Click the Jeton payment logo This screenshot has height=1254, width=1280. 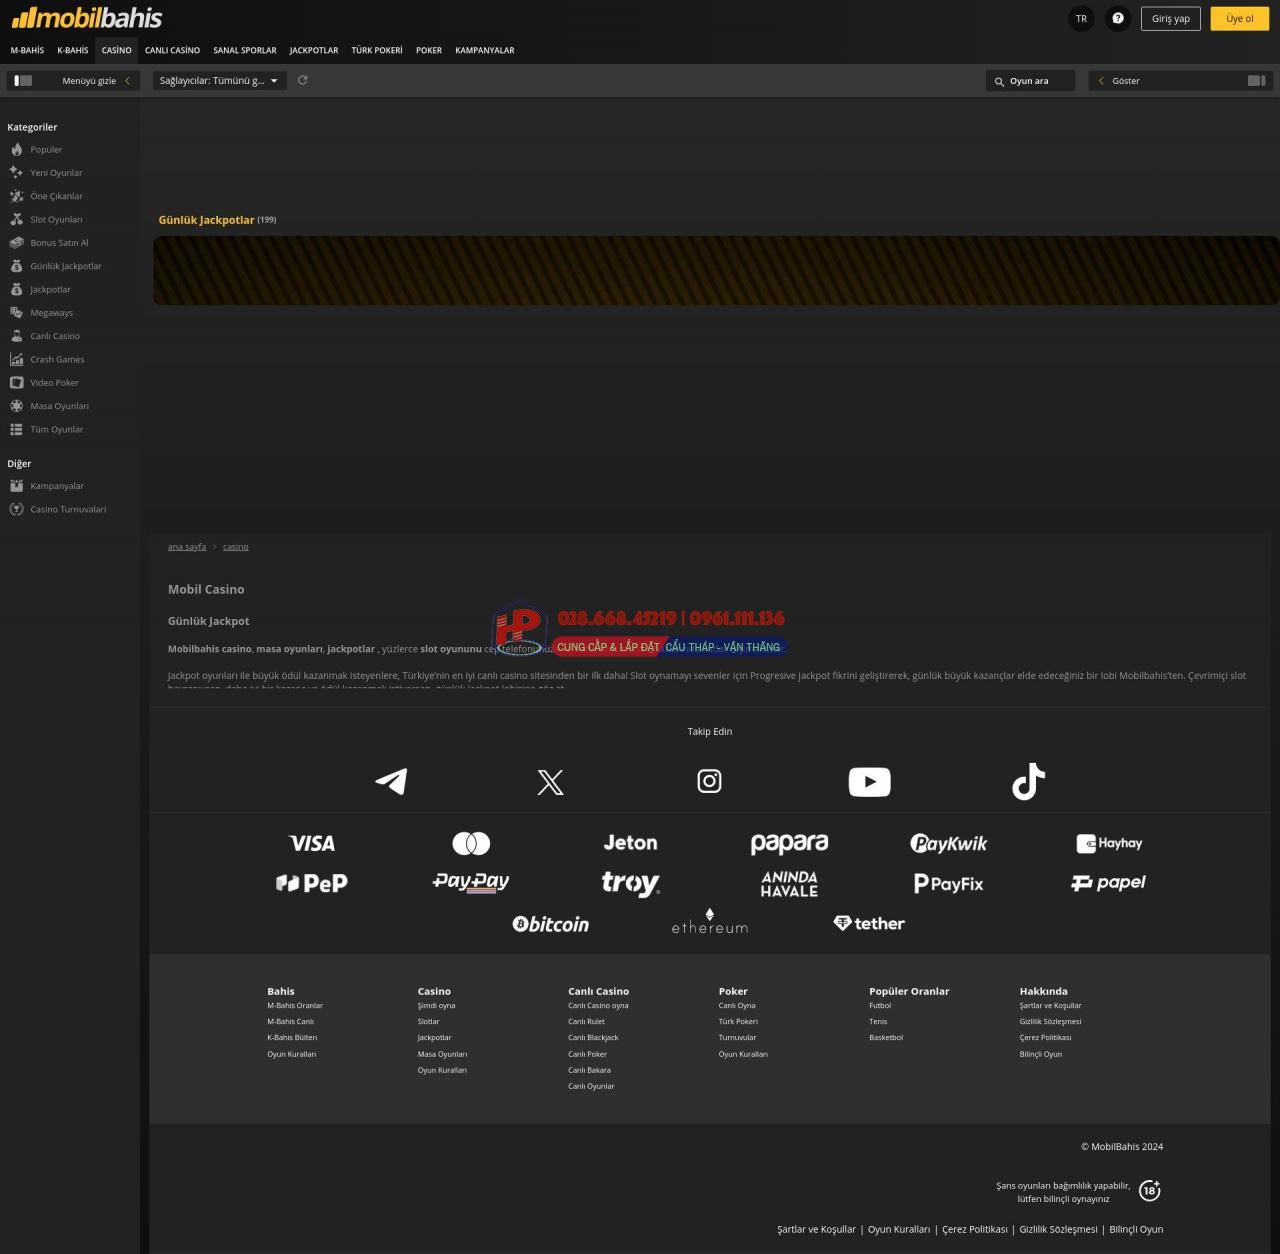coord(630,843)
